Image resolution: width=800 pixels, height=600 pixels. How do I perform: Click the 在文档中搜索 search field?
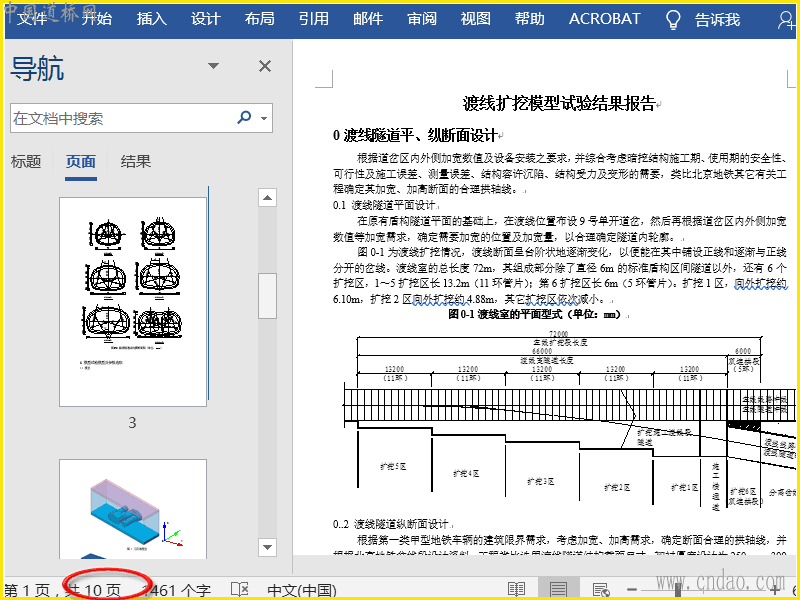[122, 118]
